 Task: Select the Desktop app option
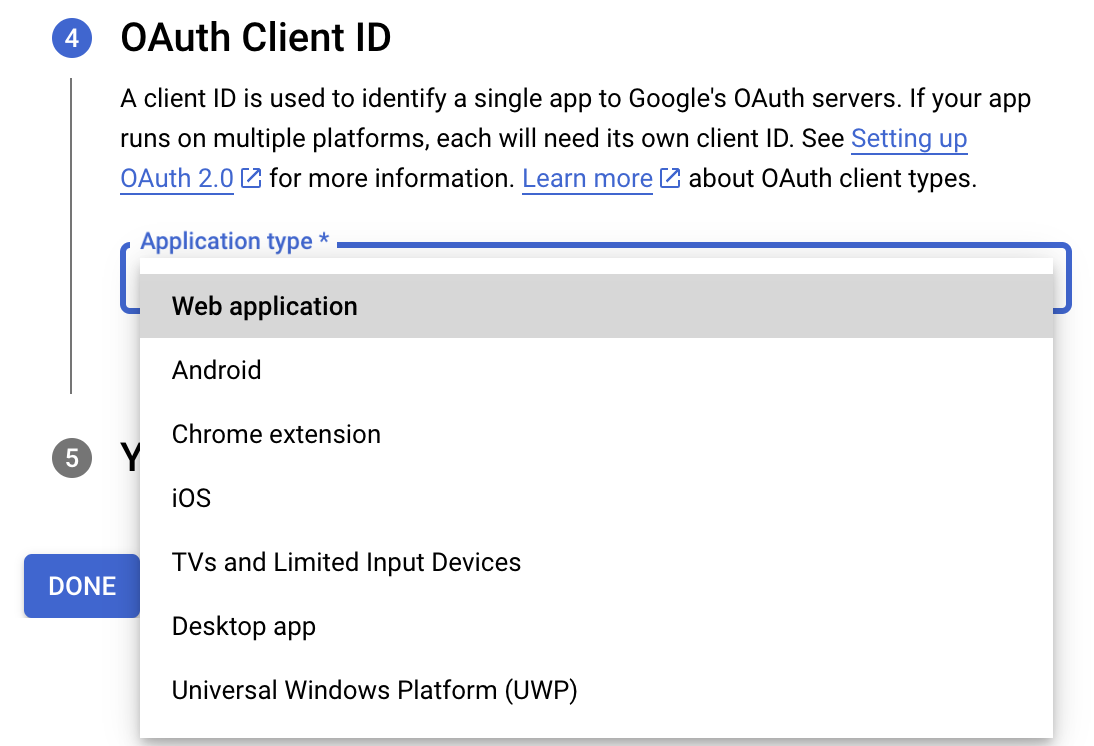[596, 627]
